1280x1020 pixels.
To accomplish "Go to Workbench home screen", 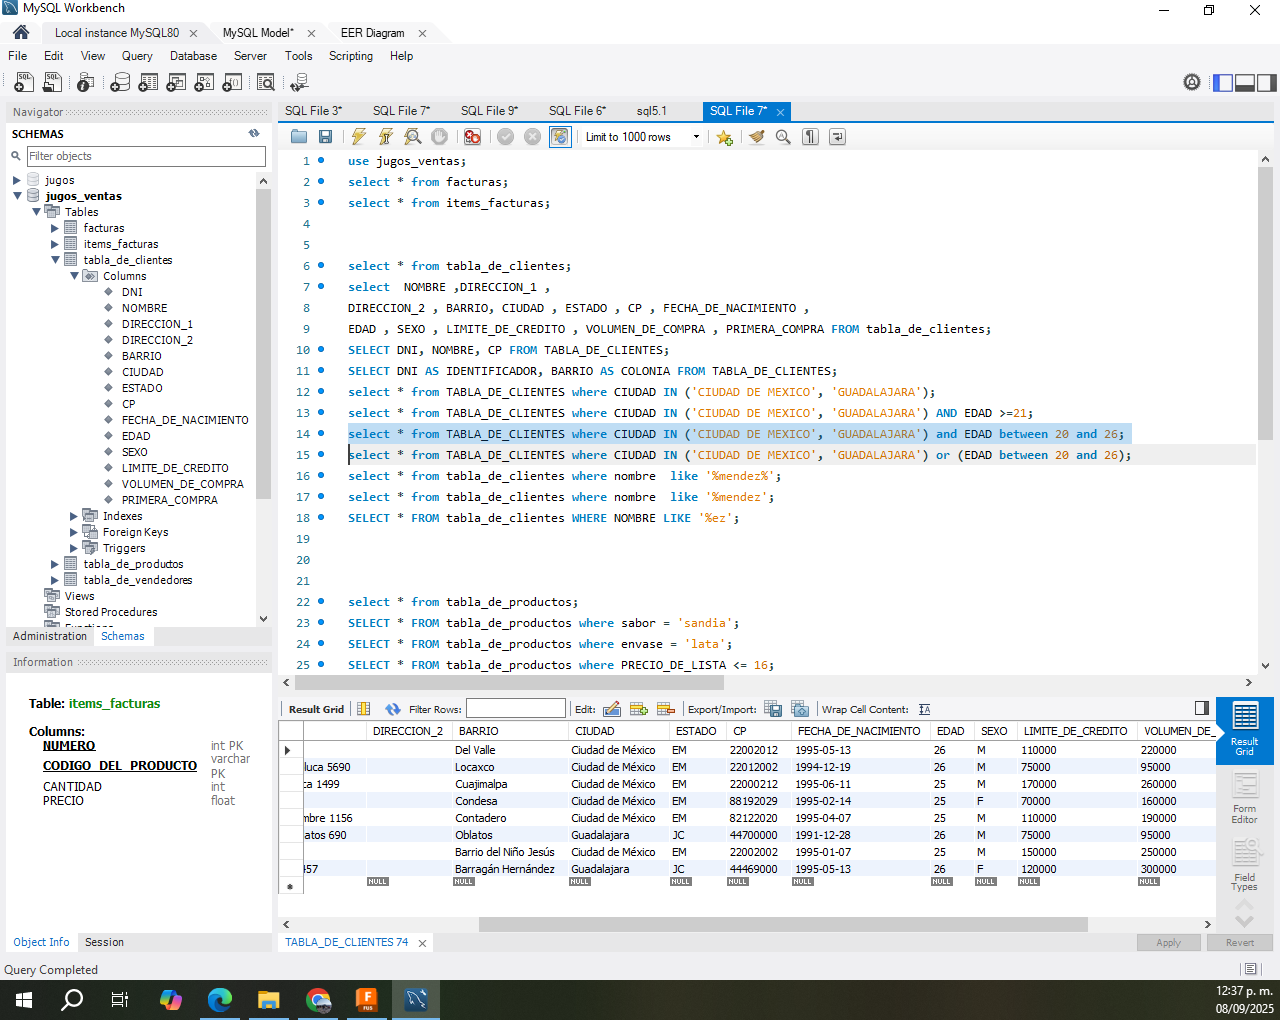I will 21,32.
